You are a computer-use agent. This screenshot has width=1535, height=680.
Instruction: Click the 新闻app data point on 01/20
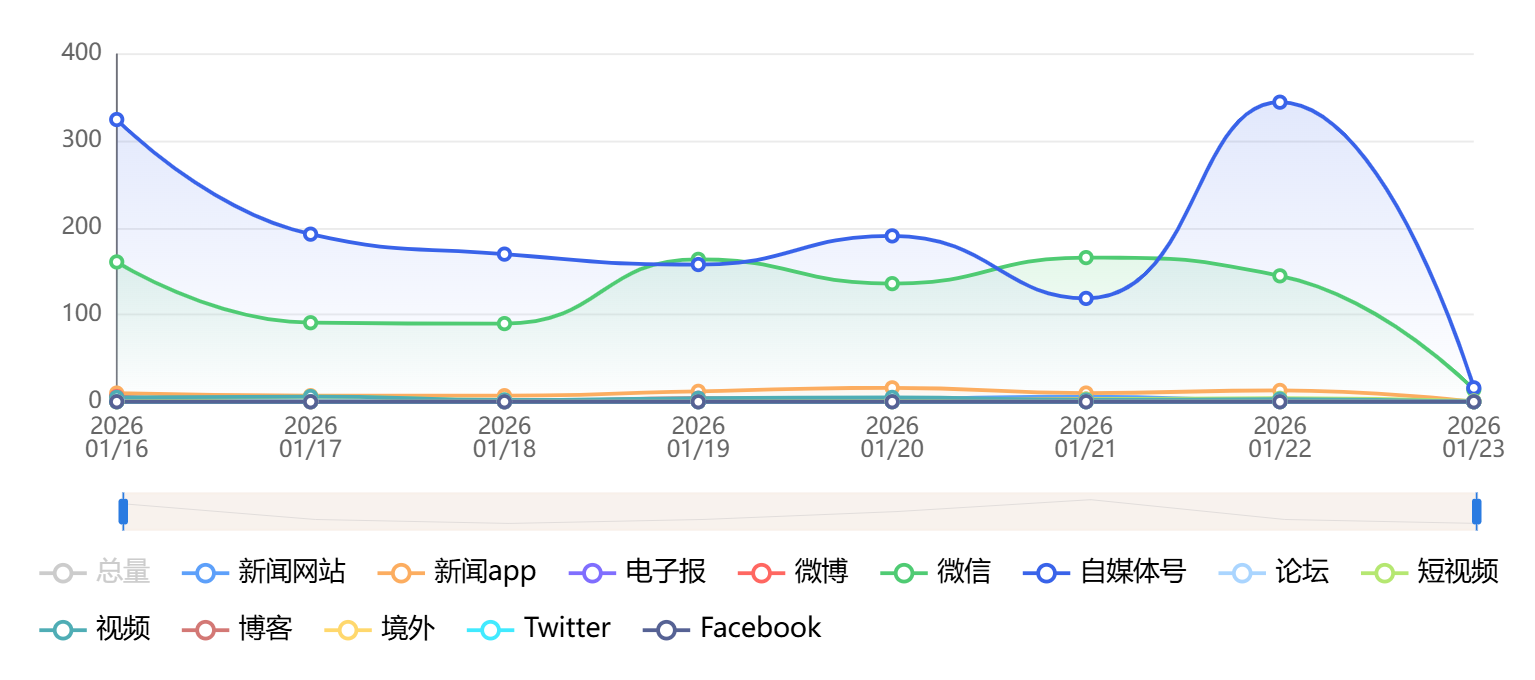click(x=892, y=388)
